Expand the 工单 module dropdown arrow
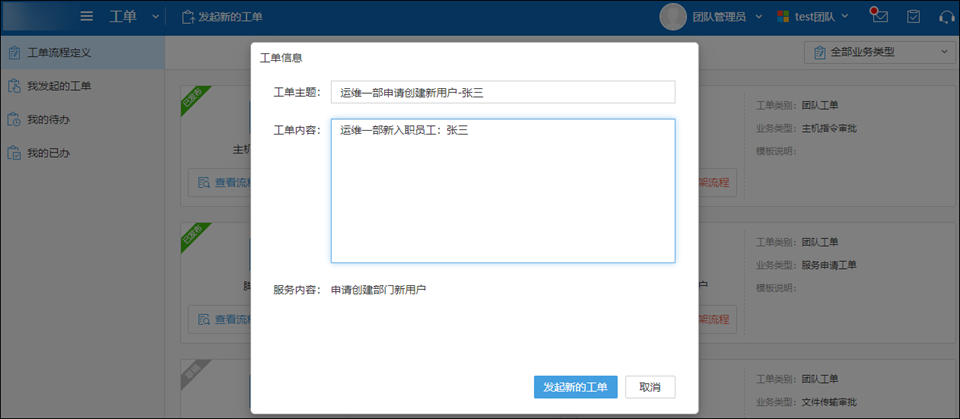Viewport: 960px width, 419px height. 154,17
